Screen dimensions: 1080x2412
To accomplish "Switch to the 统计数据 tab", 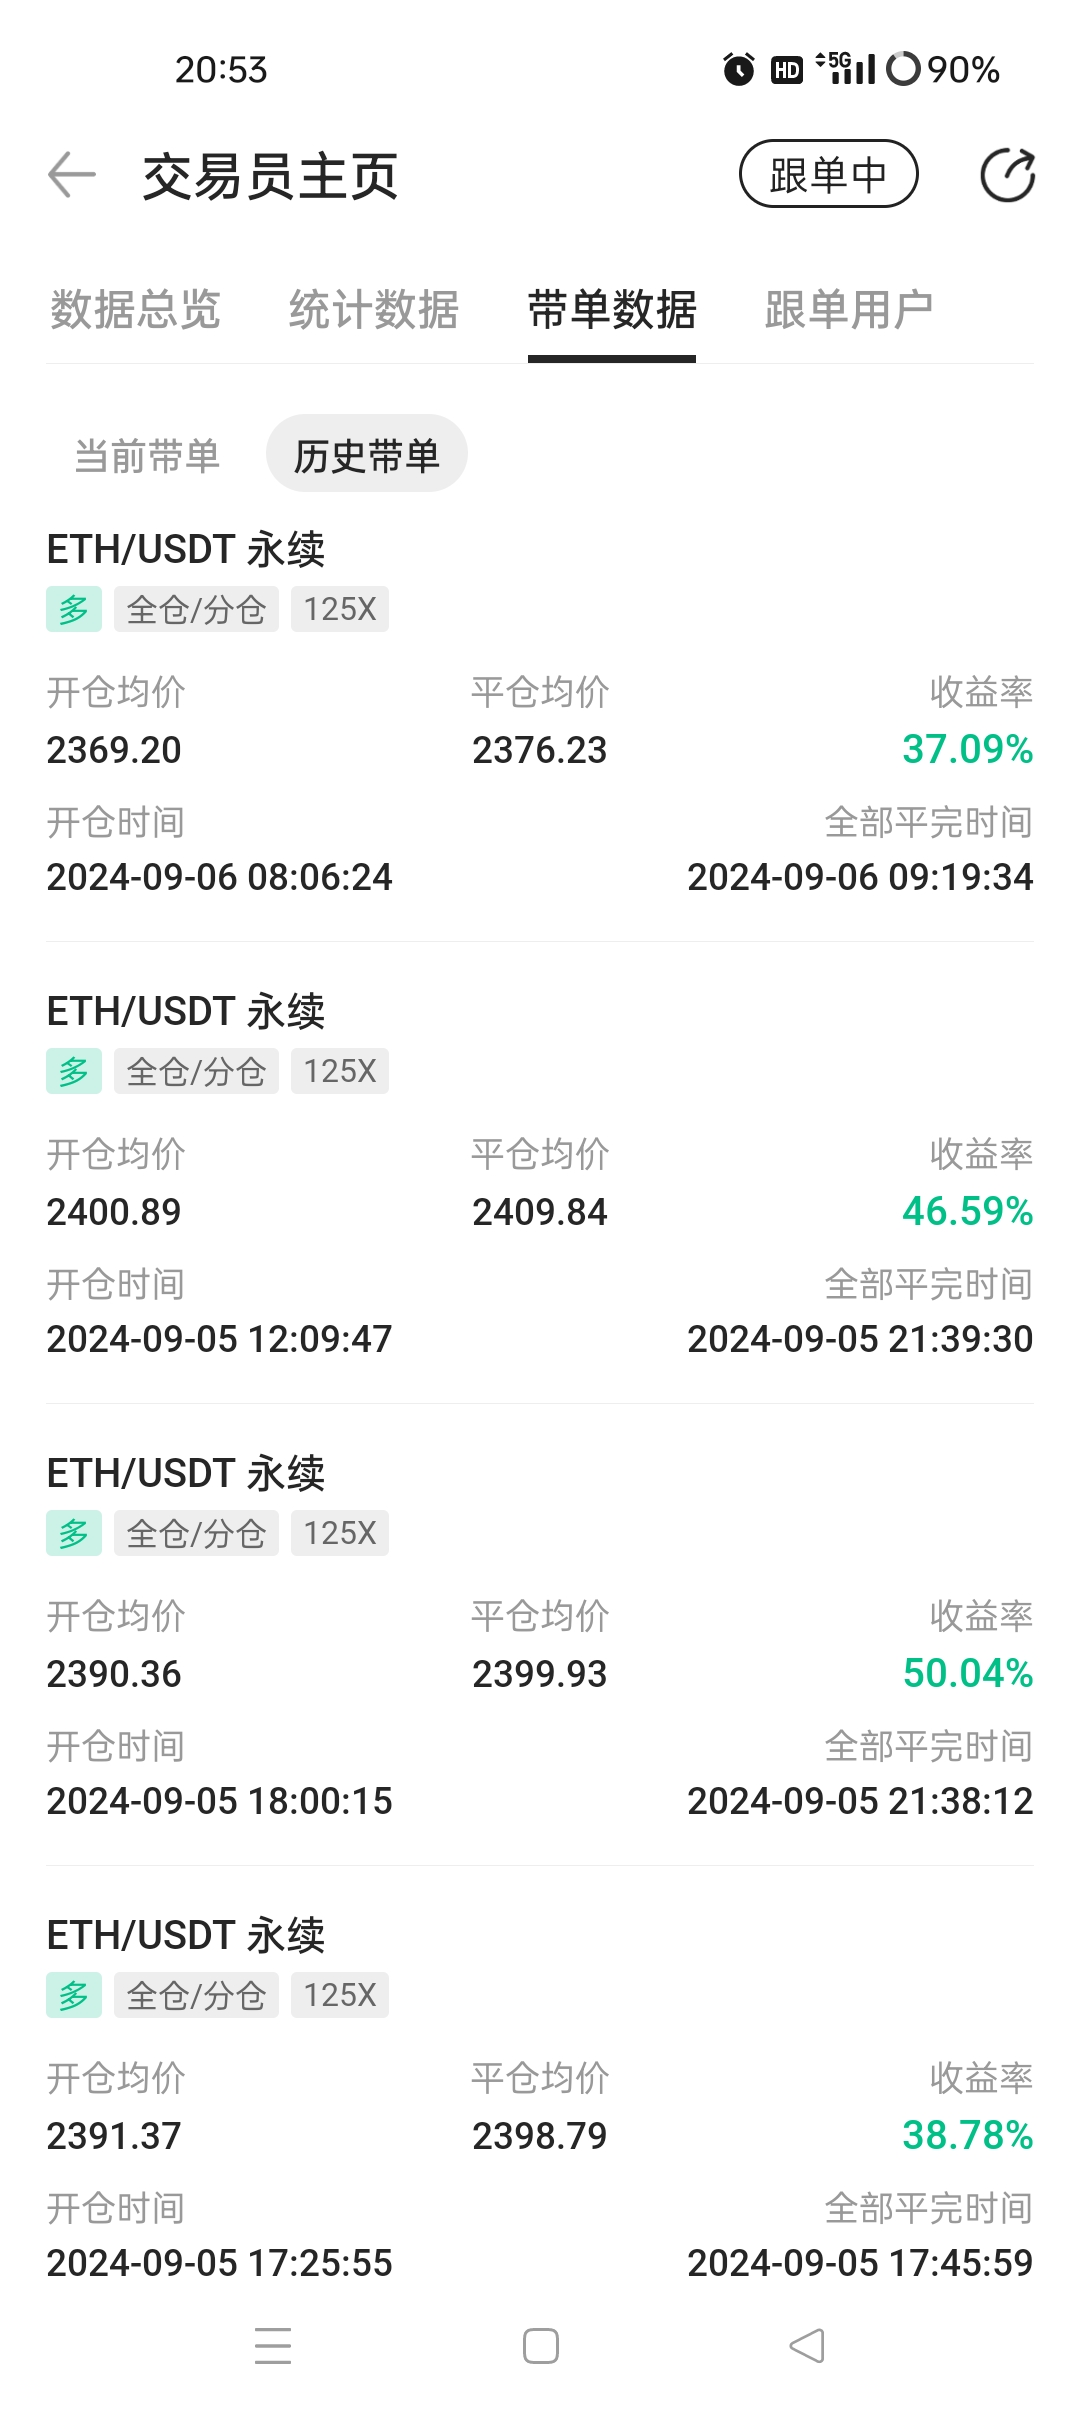I will click(373, 309).
